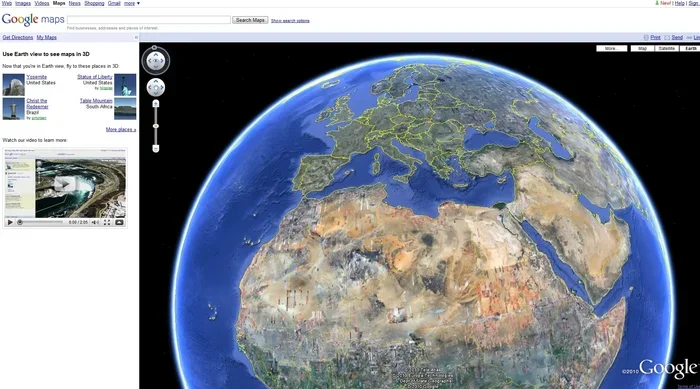Image resolution: width=700 pixels, height=389 pixels.
Task: Switch to the Map view
Action: 642,48
